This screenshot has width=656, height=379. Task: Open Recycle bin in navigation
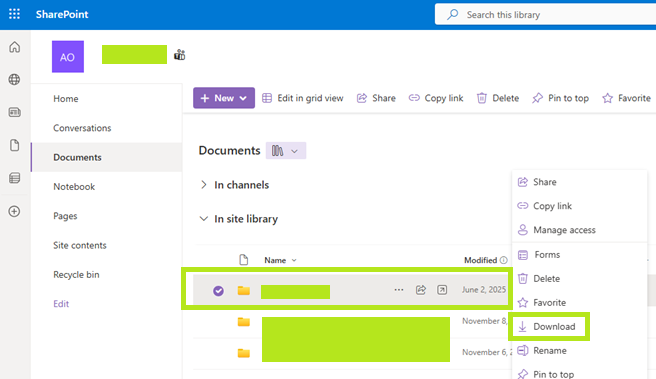76,274
